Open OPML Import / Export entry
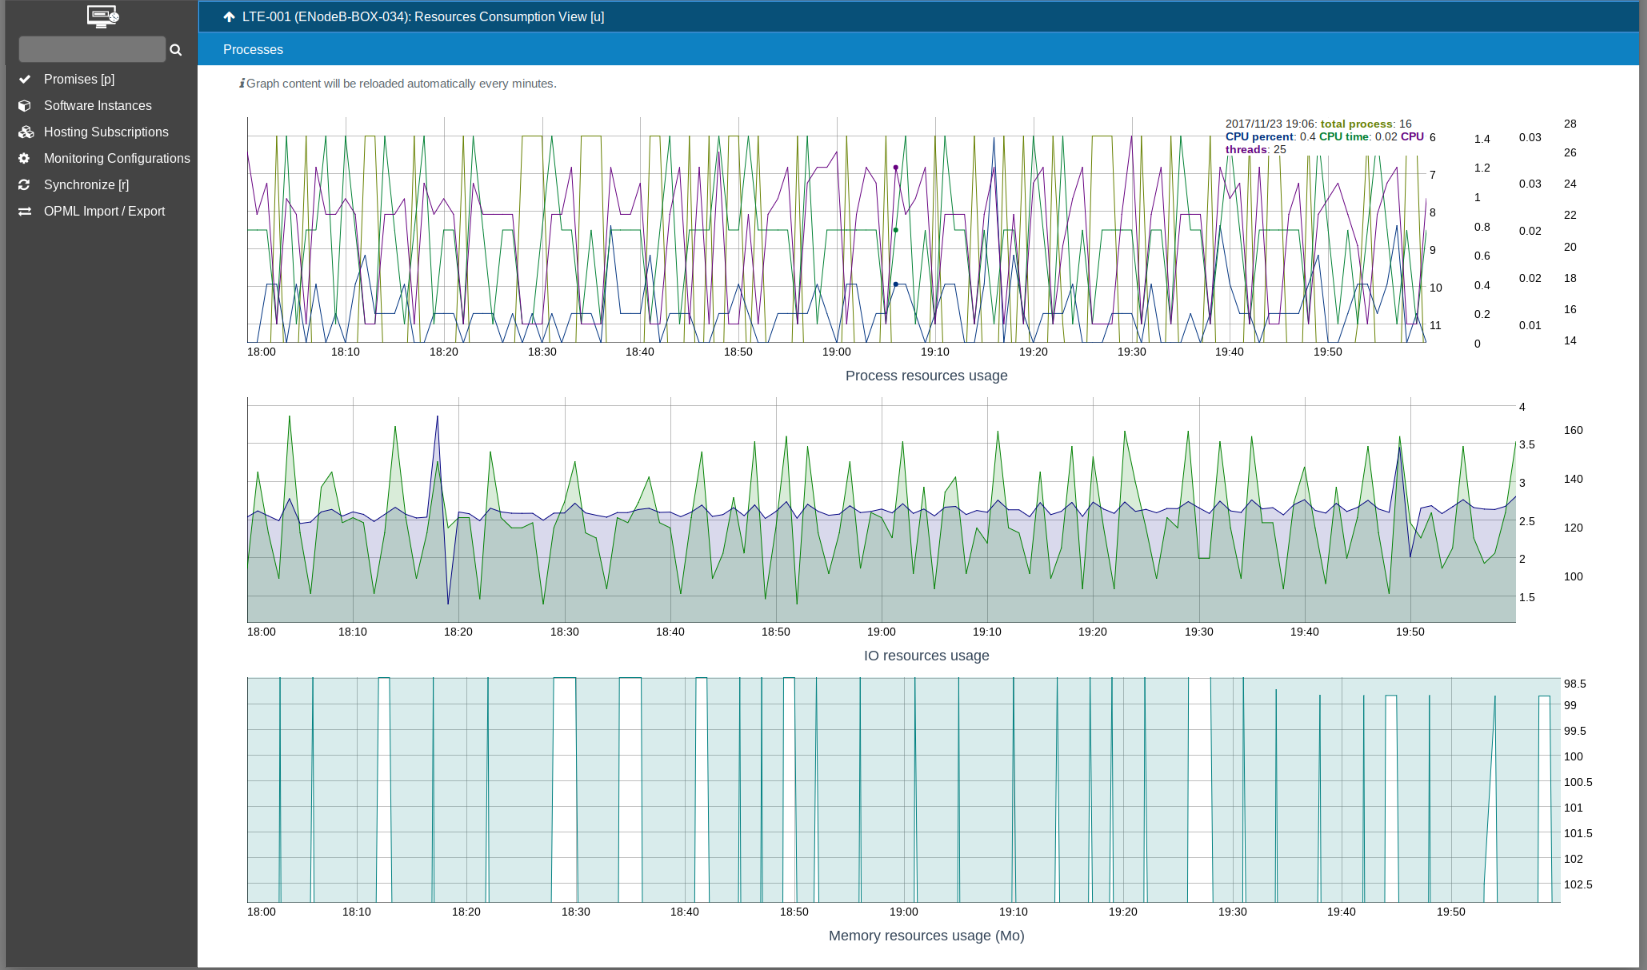Screen dimensions: 1647x970 [104, 211]
